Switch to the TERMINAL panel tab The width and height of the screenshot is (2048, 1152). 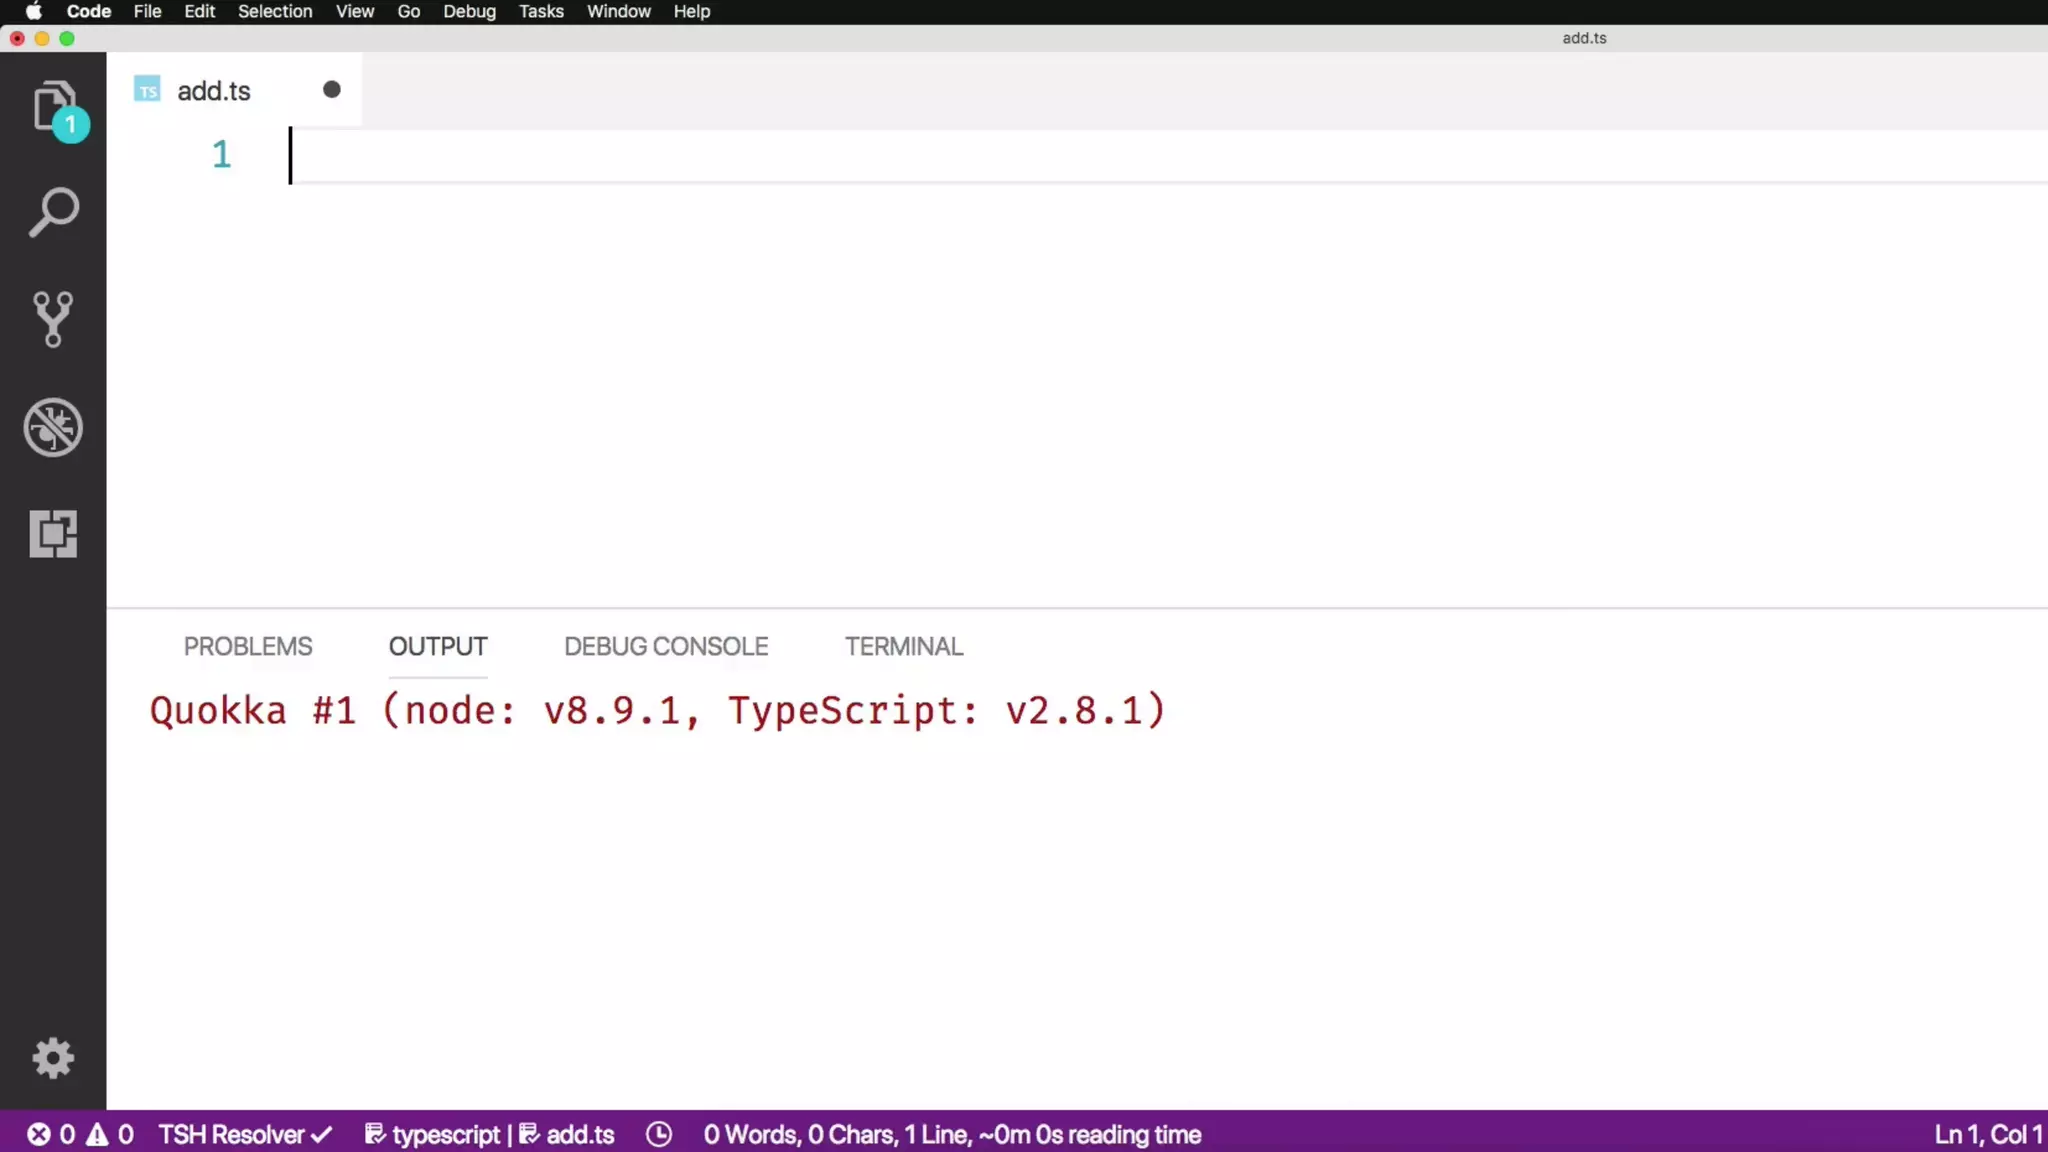[904, 646]
